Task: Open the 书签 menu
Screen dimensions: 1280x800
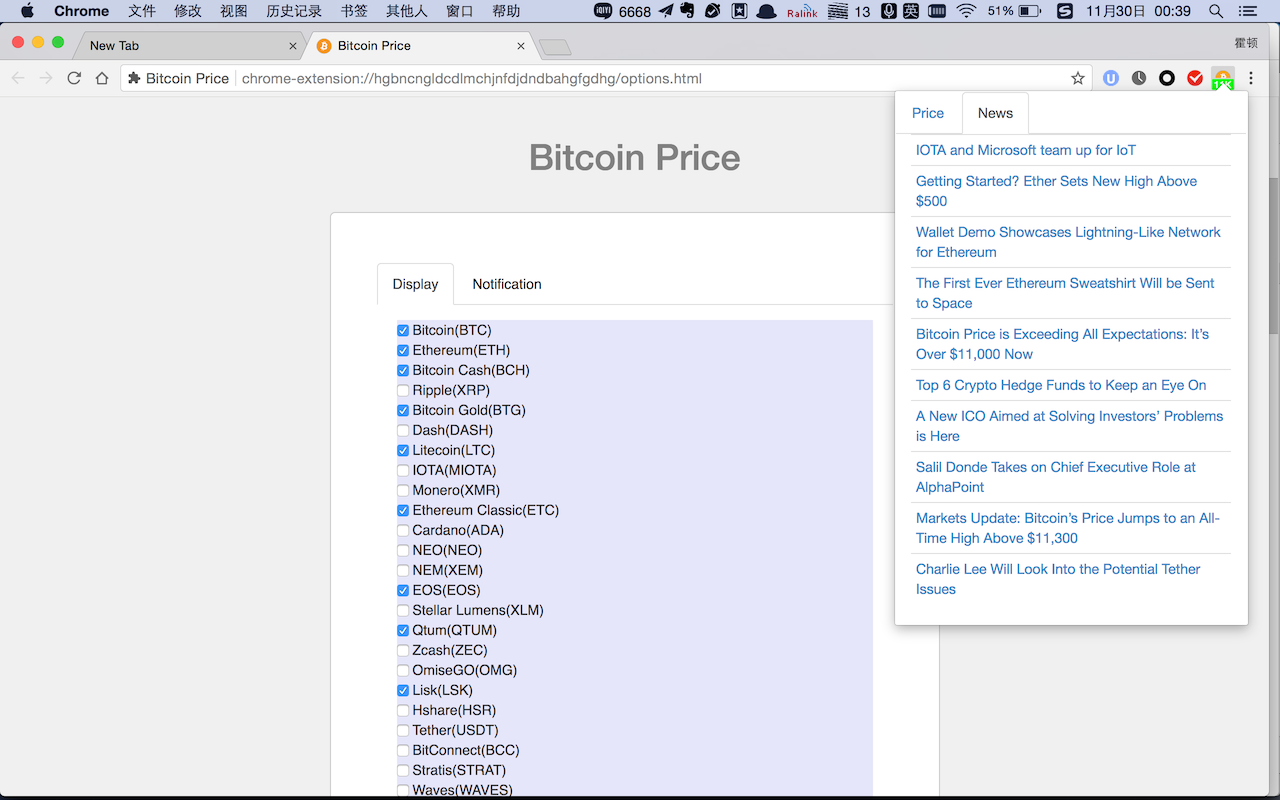Action: click(354, 11)
